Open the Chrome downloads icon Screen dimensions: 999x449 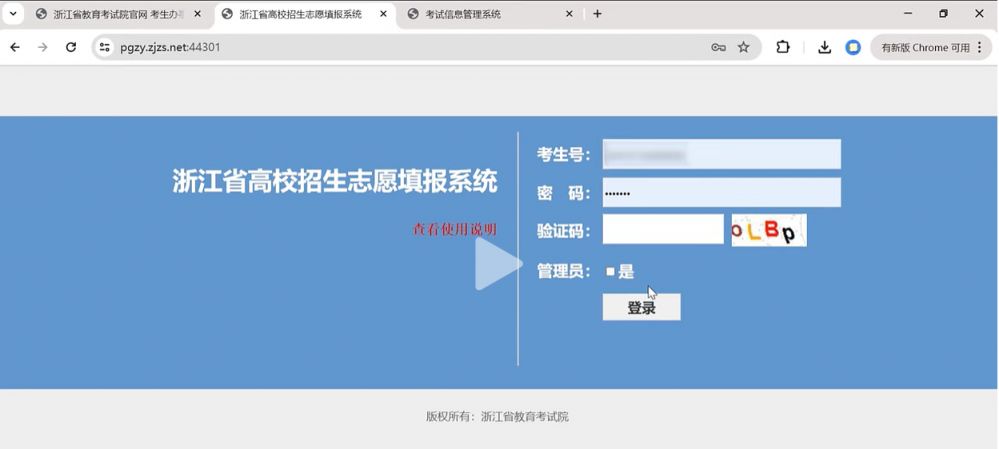coord(825,47)
